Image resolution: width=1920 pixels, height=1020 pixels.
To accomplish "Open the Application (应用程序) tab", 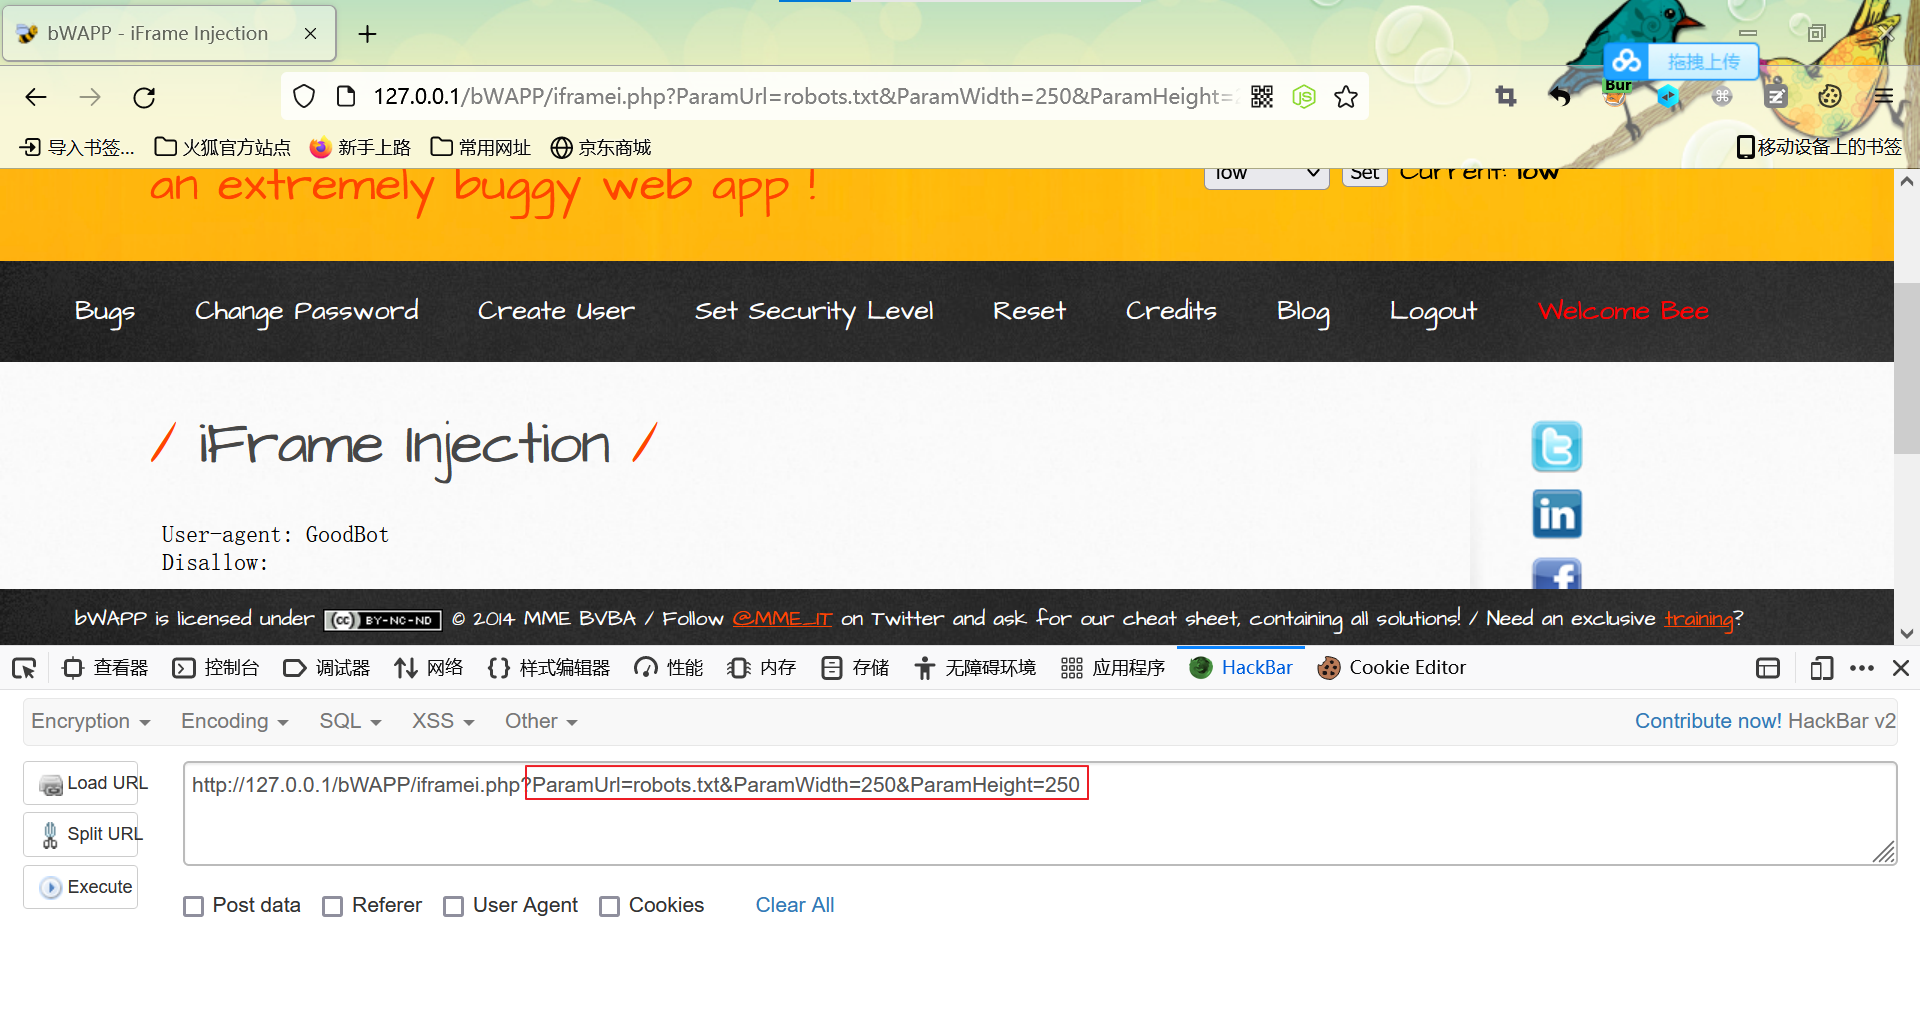I will tap(1113, 668).
